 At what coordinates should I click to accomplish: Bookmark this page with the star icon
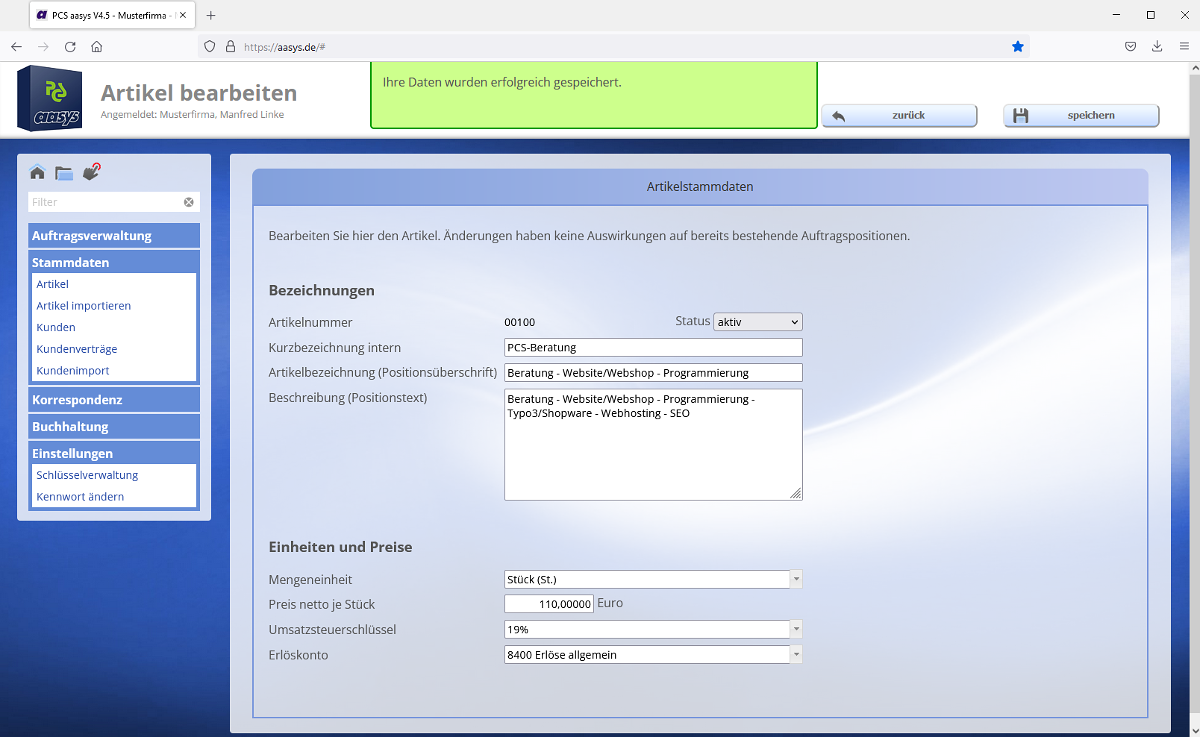1018,46
